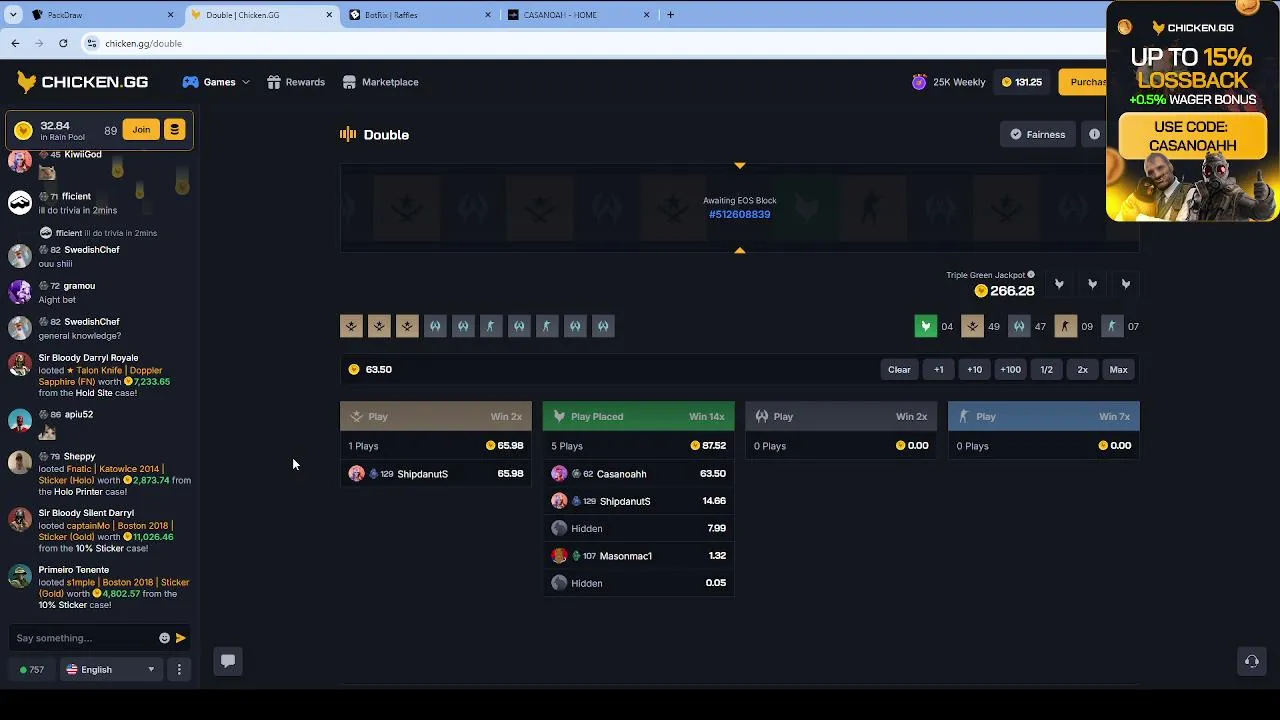The height and width of the screenshot is (720, 1280).
Task: Play on the tan Win 2x side
Action: (x=436, y=416)
